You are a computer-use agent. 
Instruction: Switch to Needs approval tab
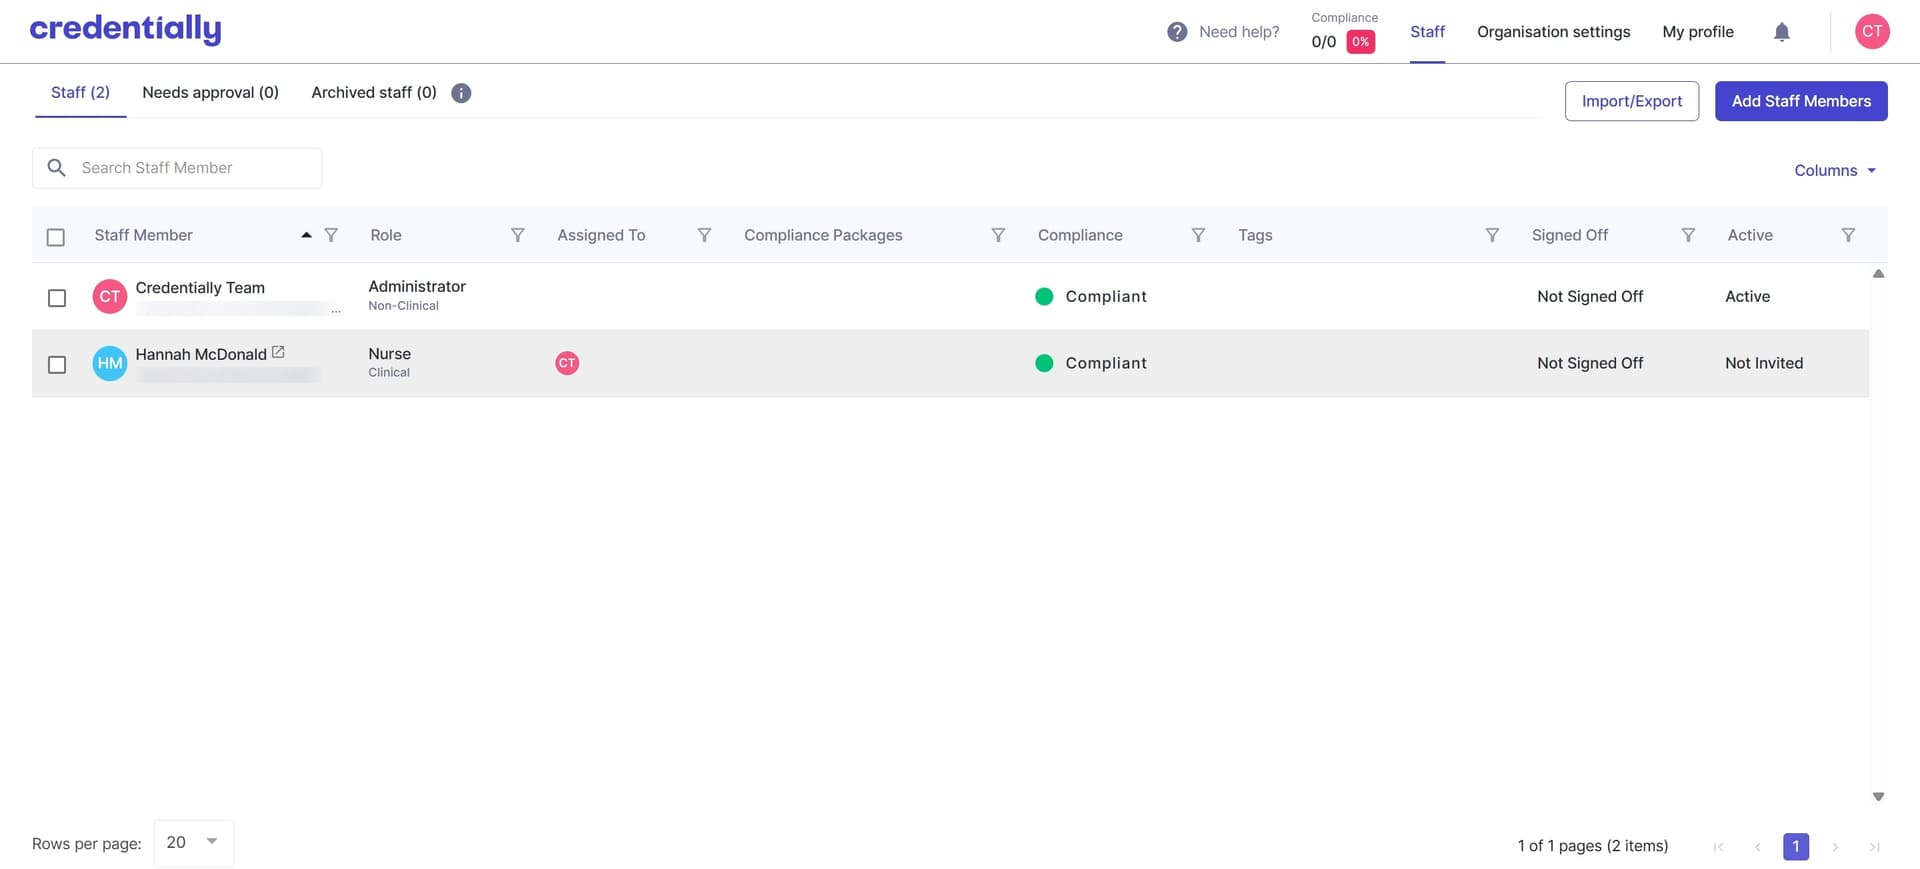point(210,93)
